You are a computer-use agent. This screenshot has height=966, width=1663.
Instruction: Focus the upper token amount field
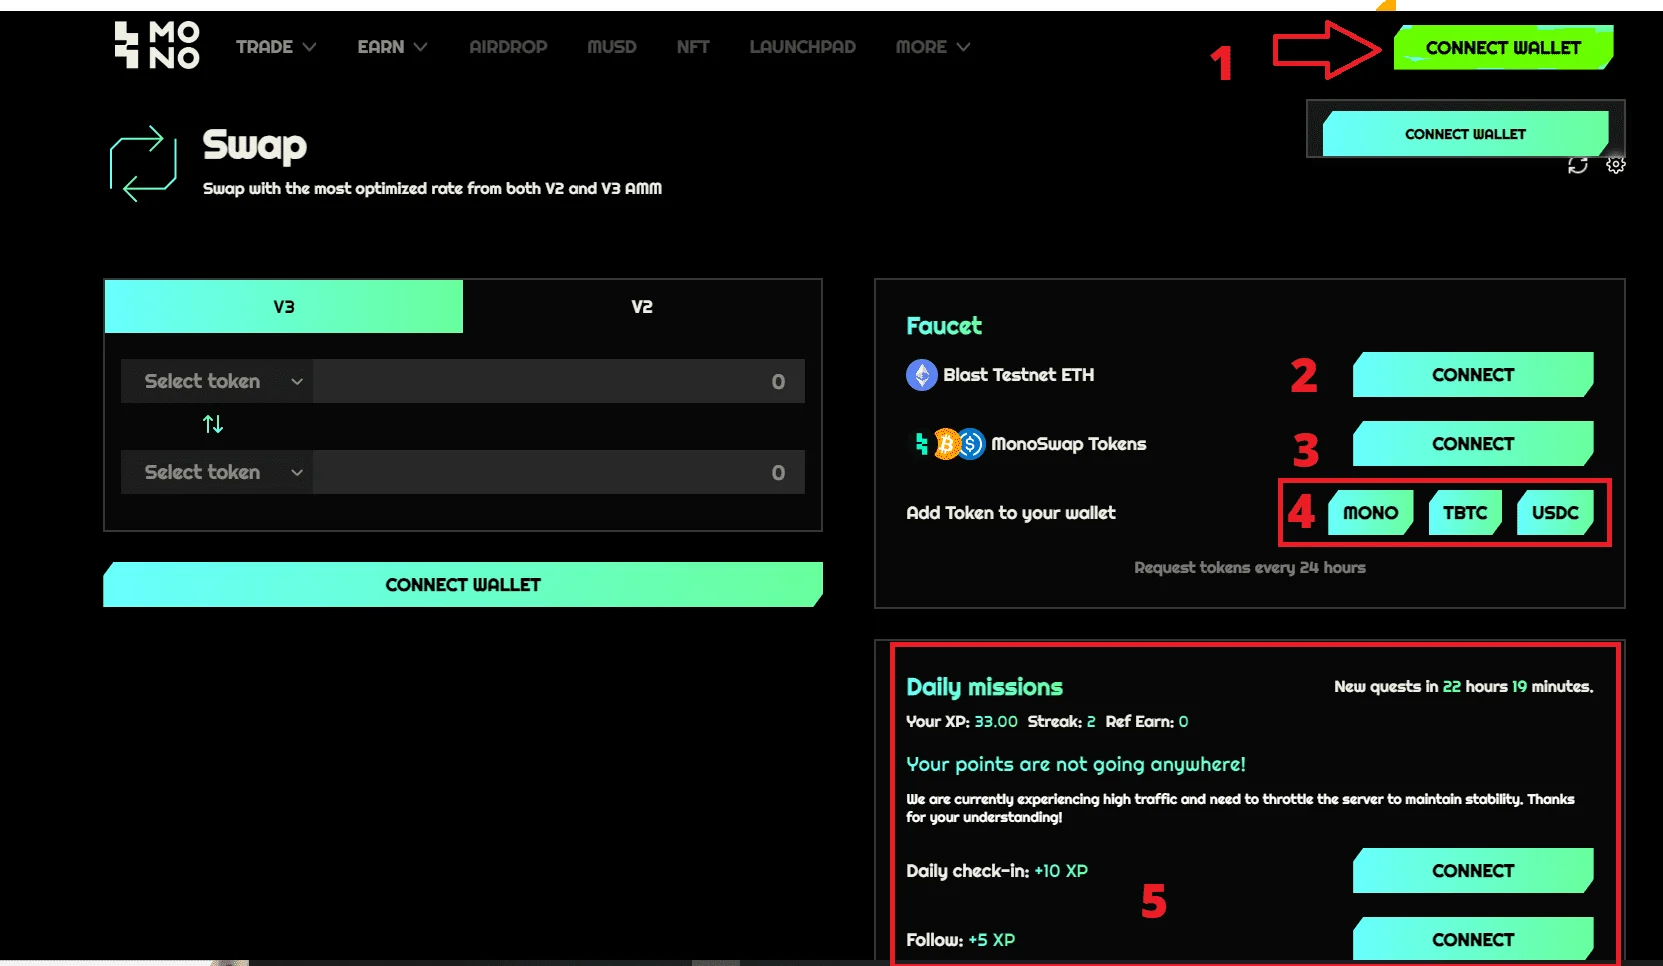point(559,381)
